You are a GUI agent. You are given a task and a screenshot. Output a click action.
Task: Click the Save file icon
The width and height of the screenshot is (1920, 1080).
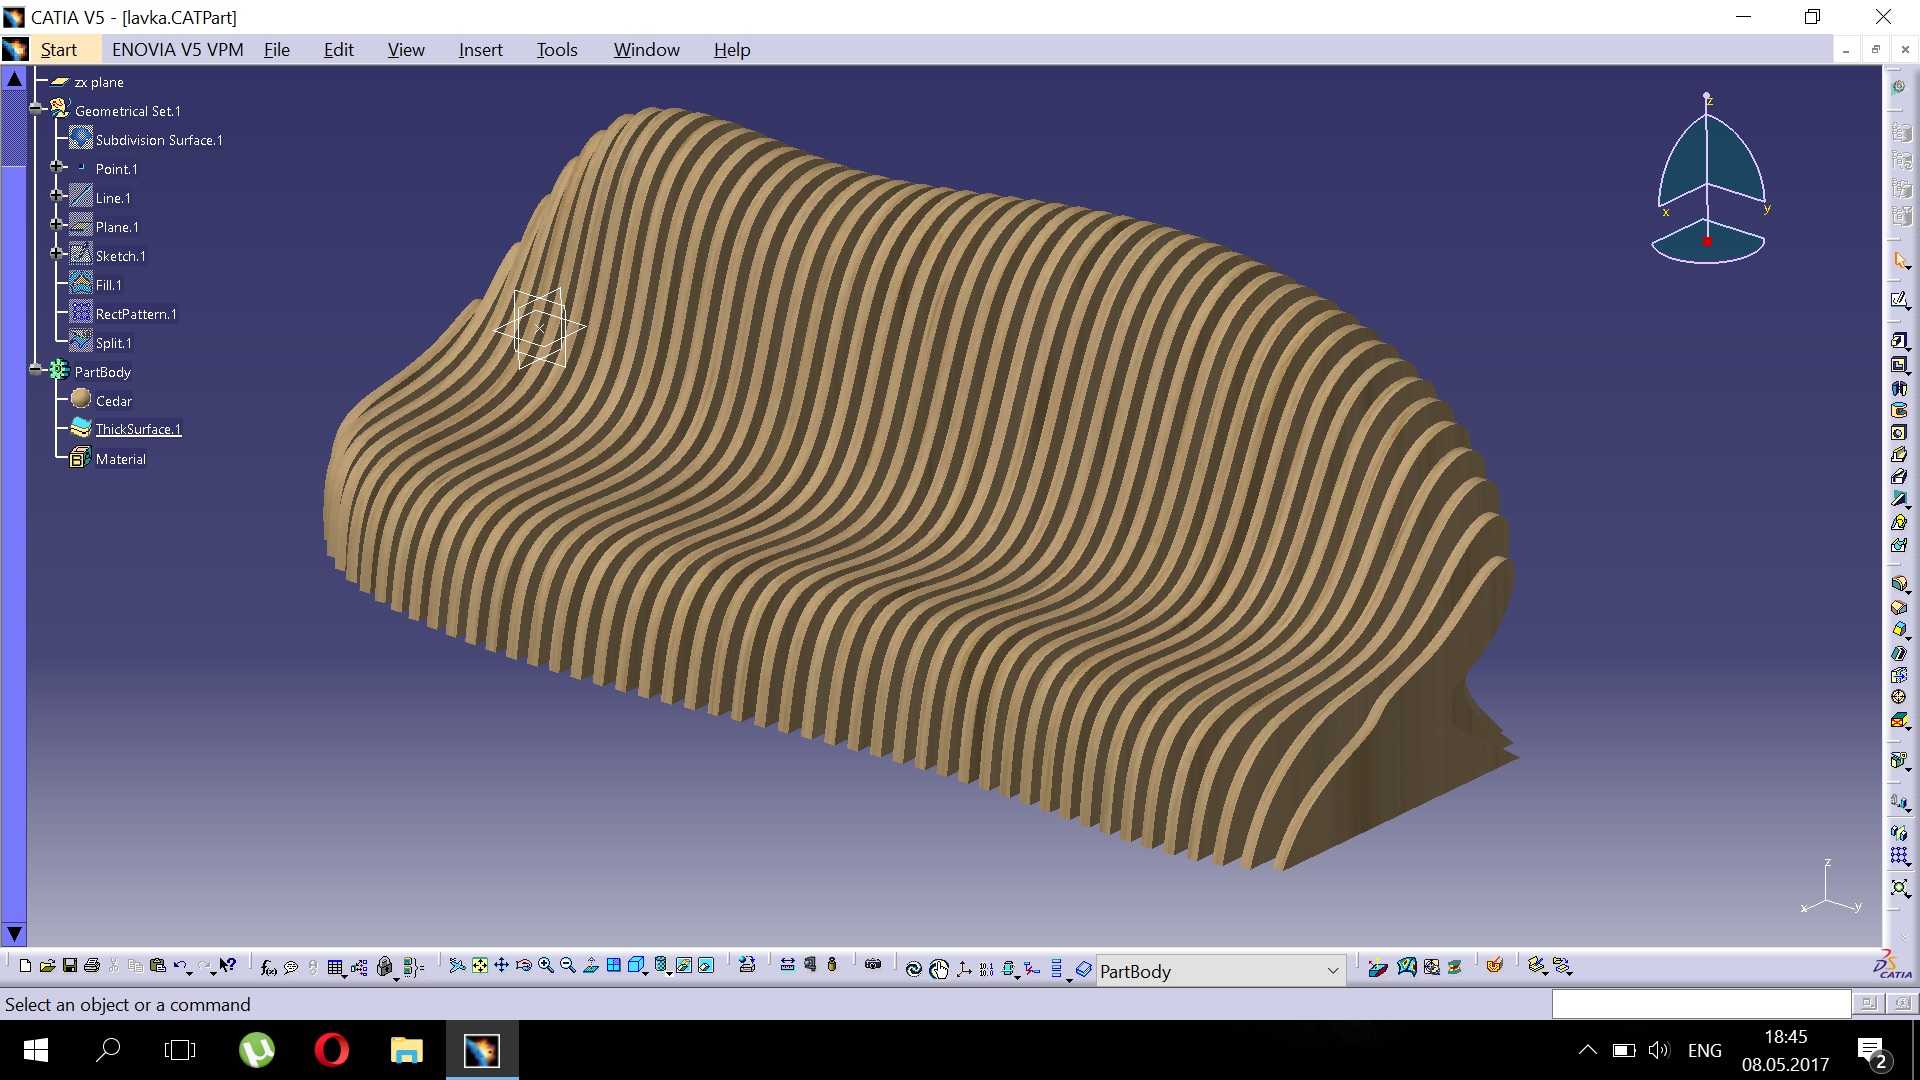click(70, 966)
